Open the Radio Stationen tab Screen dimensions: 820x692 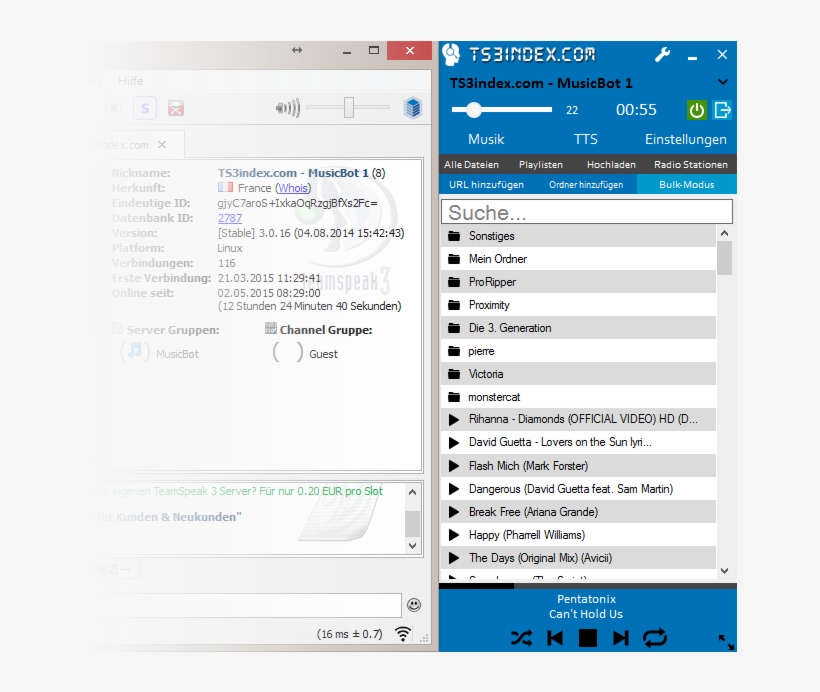pos(690,164)
